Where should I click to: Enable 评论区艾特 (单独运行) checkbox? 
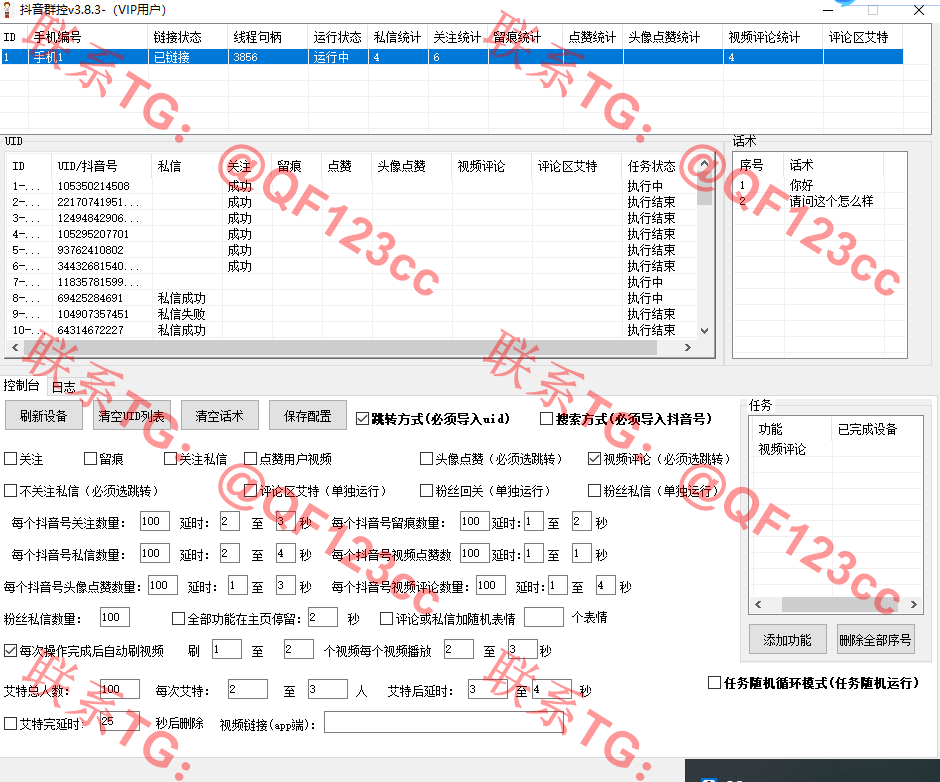click(251, 491)
